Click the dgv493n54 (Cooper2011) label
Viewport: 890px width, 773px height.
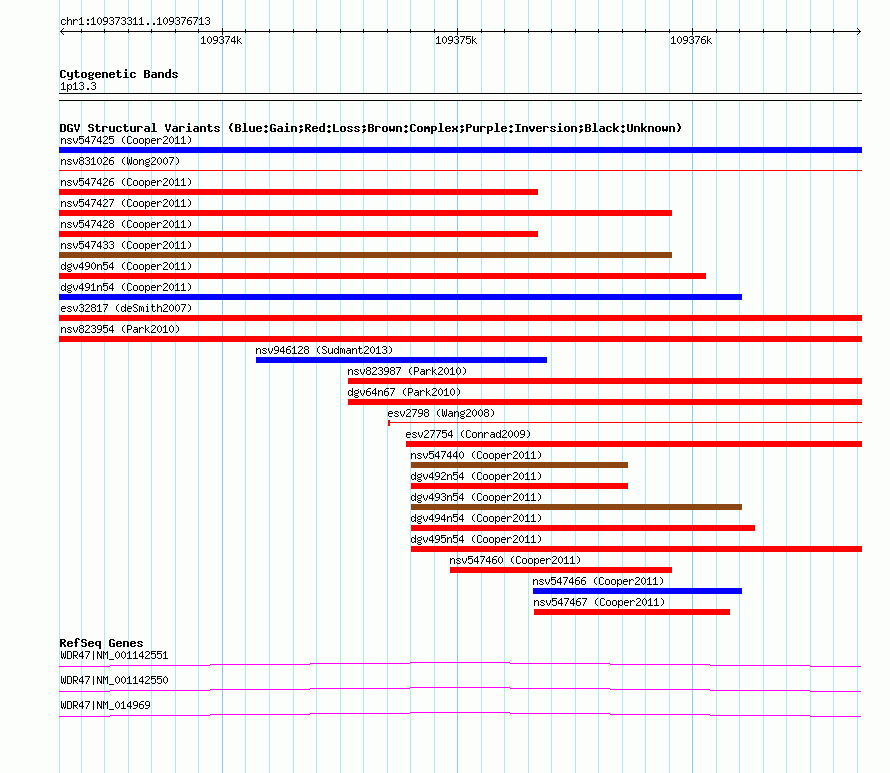(x=476, y=497)
